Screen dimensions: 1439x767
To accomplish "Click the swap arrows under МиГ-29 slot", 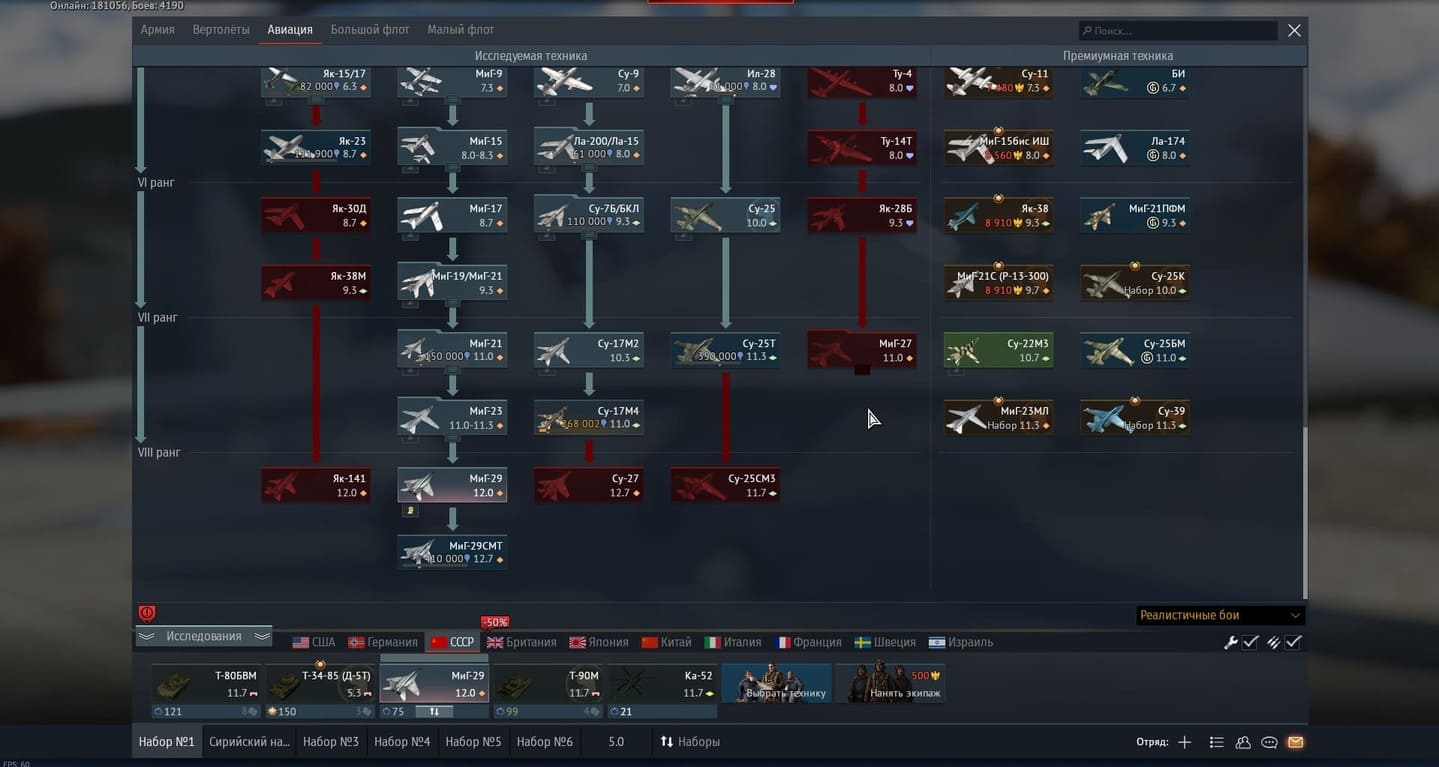I will tap(434, 711).
